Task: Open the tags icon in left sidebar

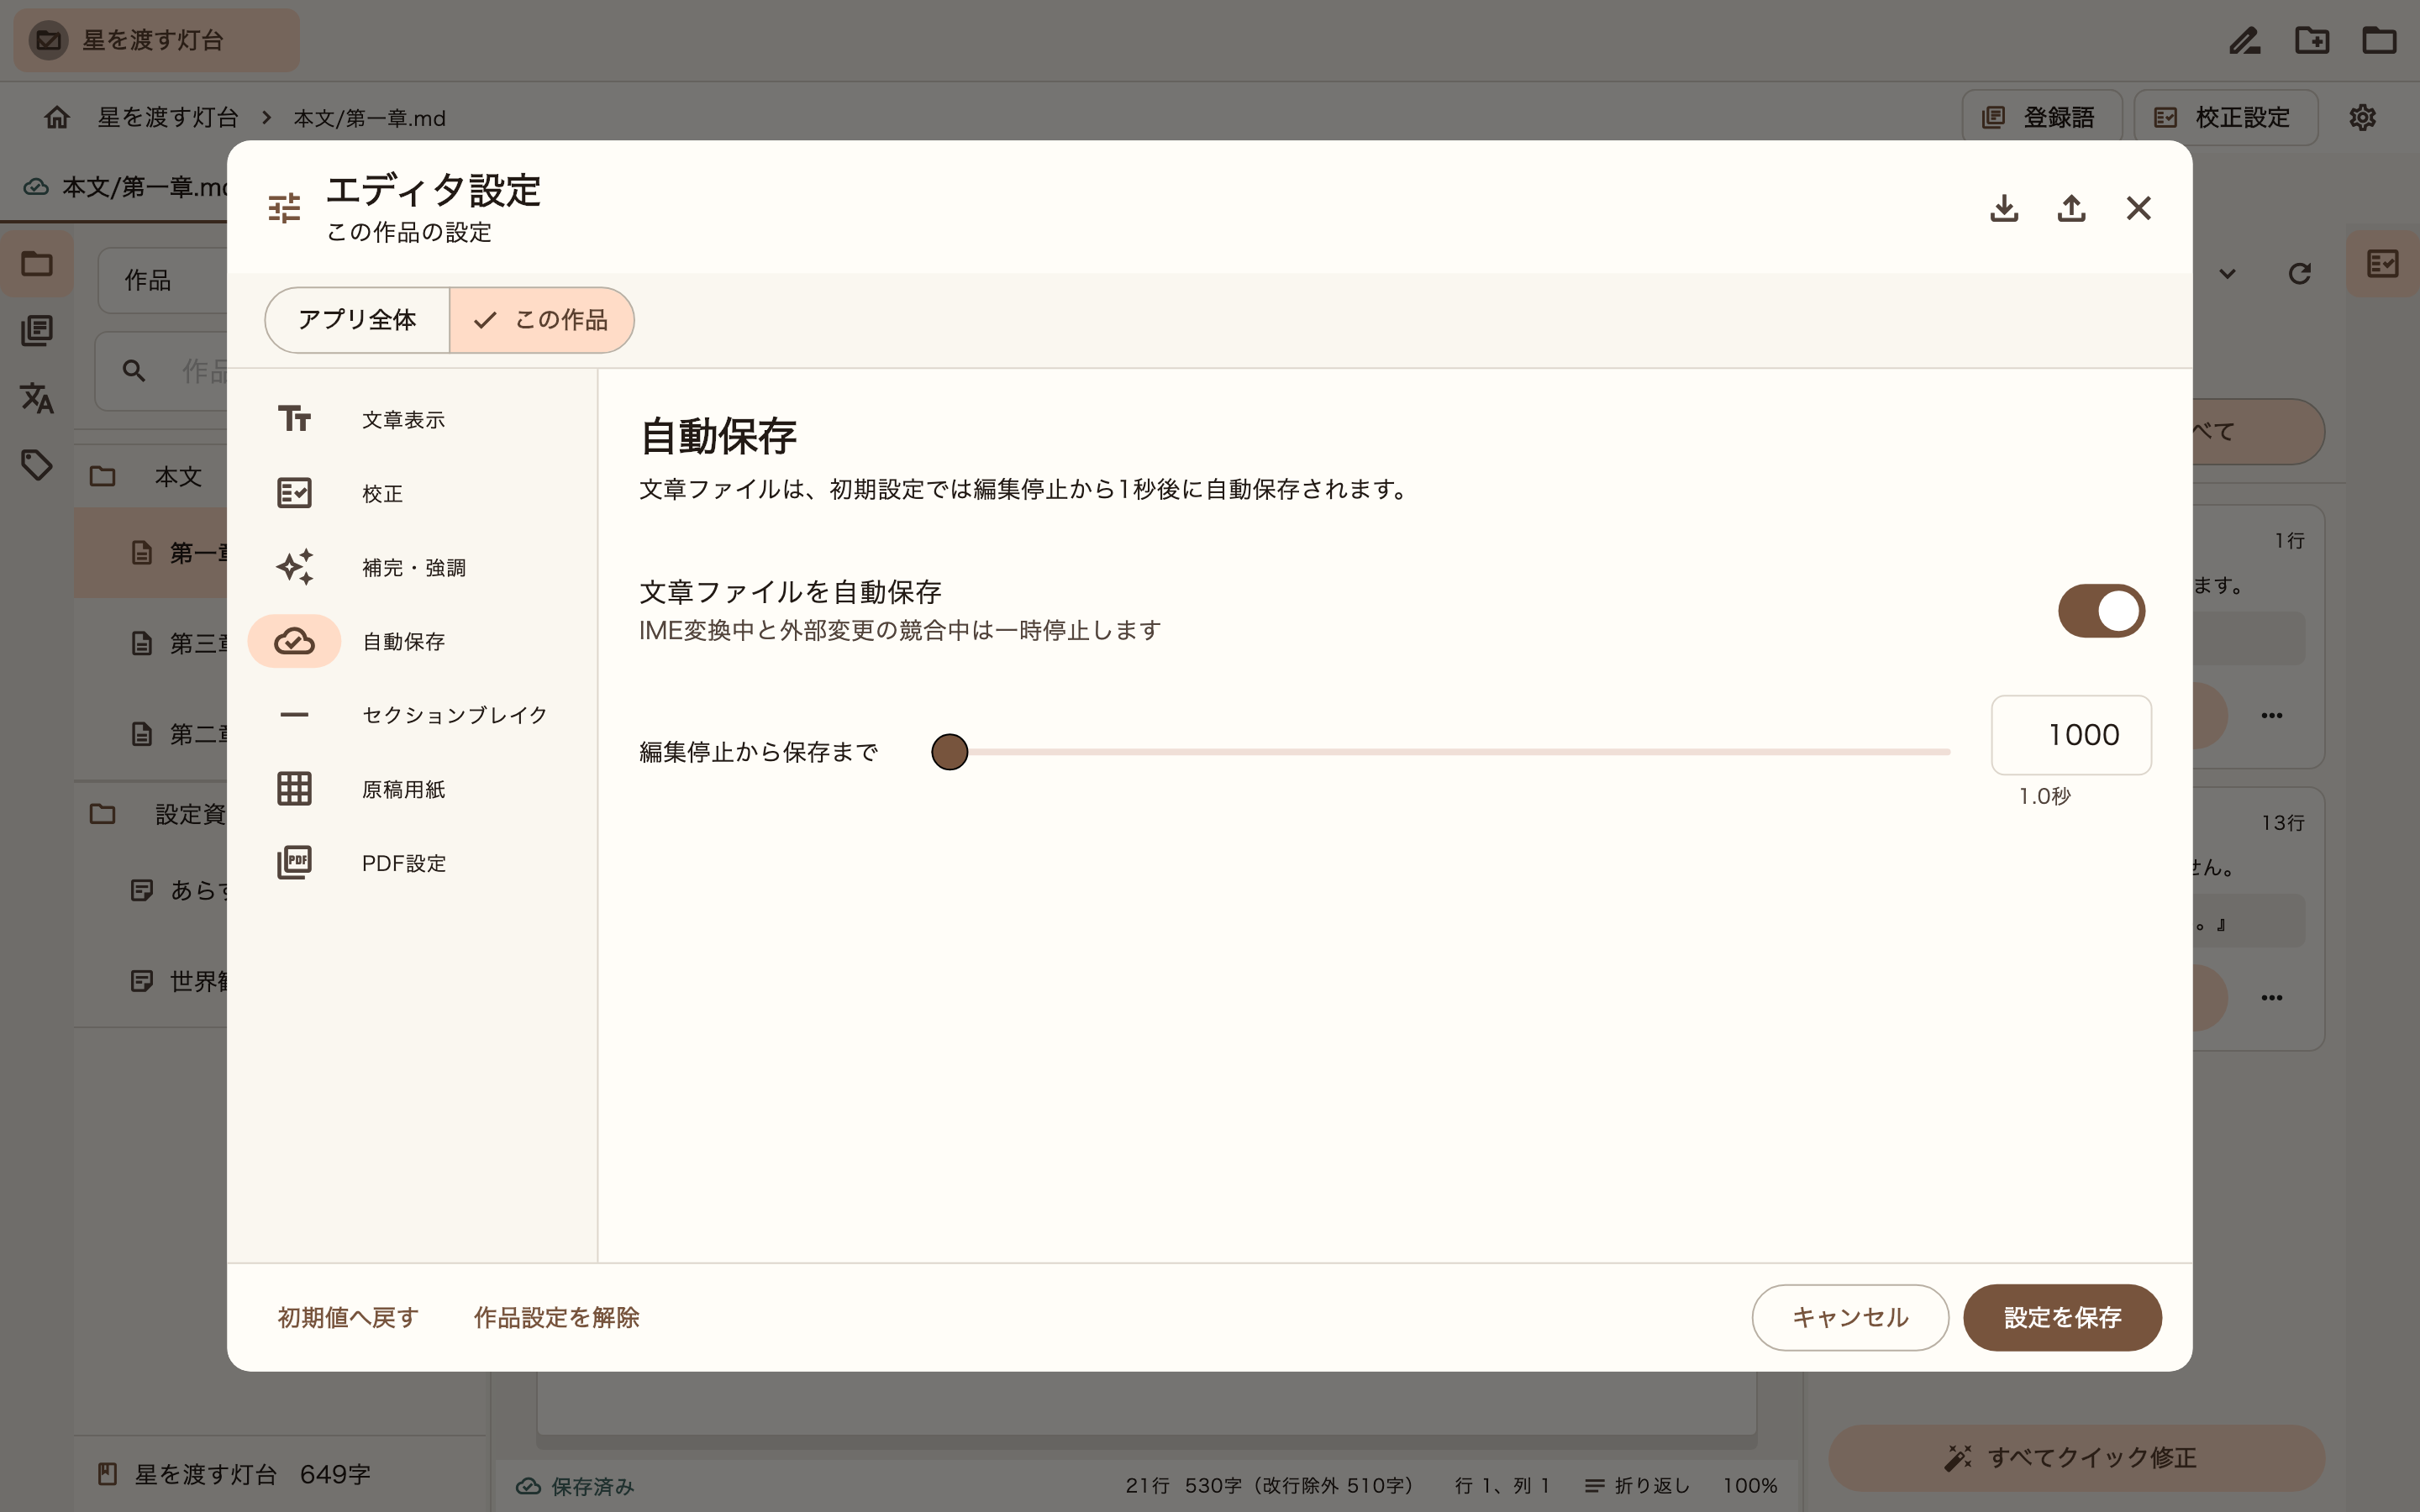Action: [37, 465]
